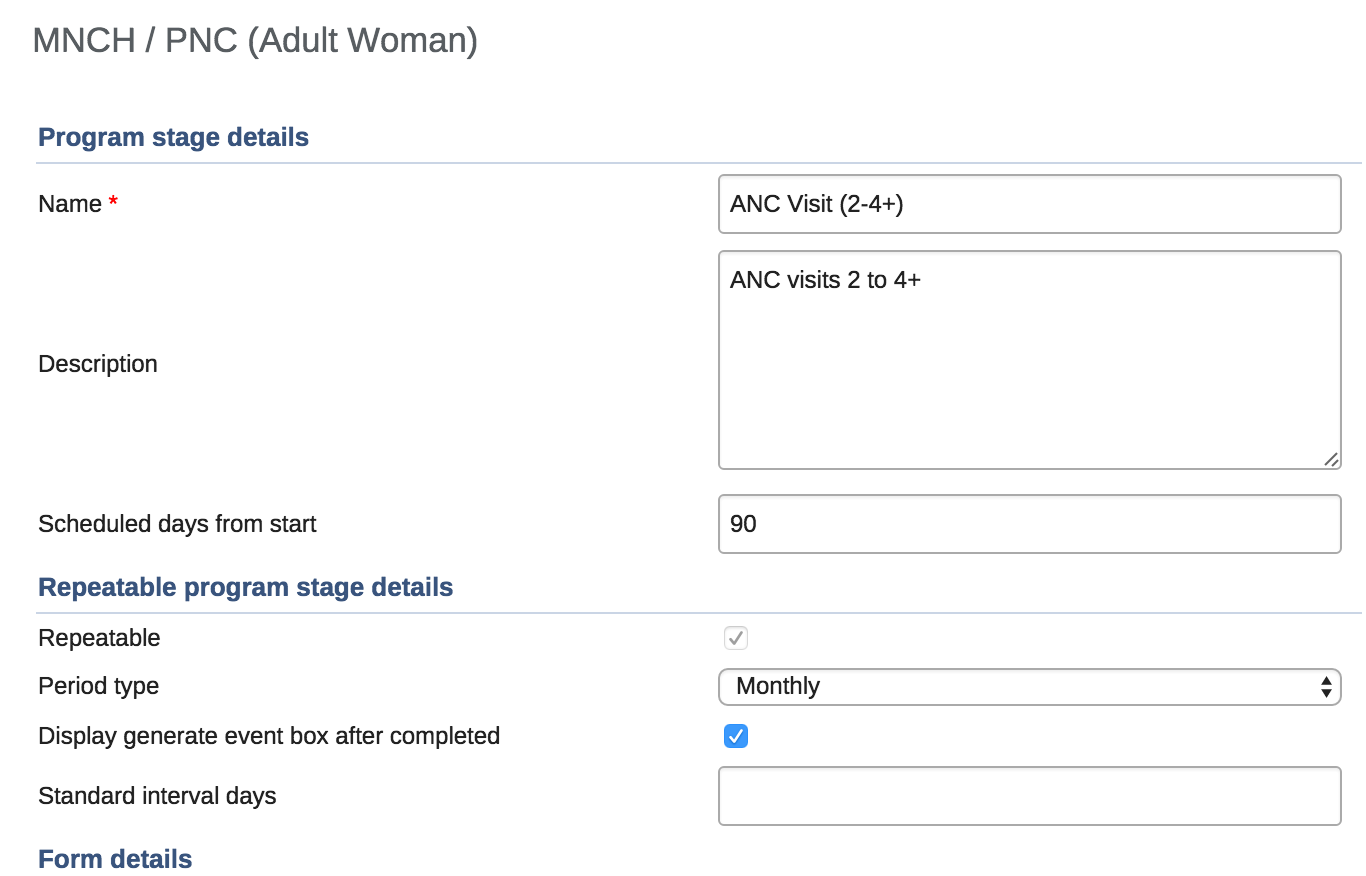Click the Description textarea resize handle
This screenshot has height=876, width=1366.
[1331, 459]
